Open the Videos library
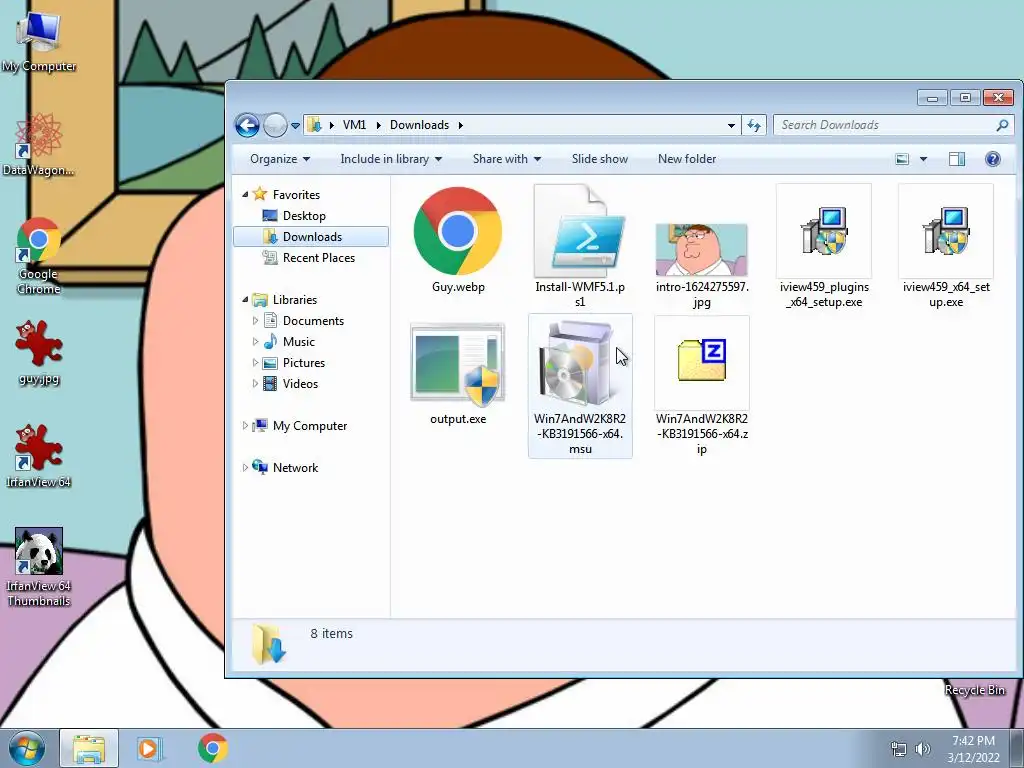 coord(300,383)
